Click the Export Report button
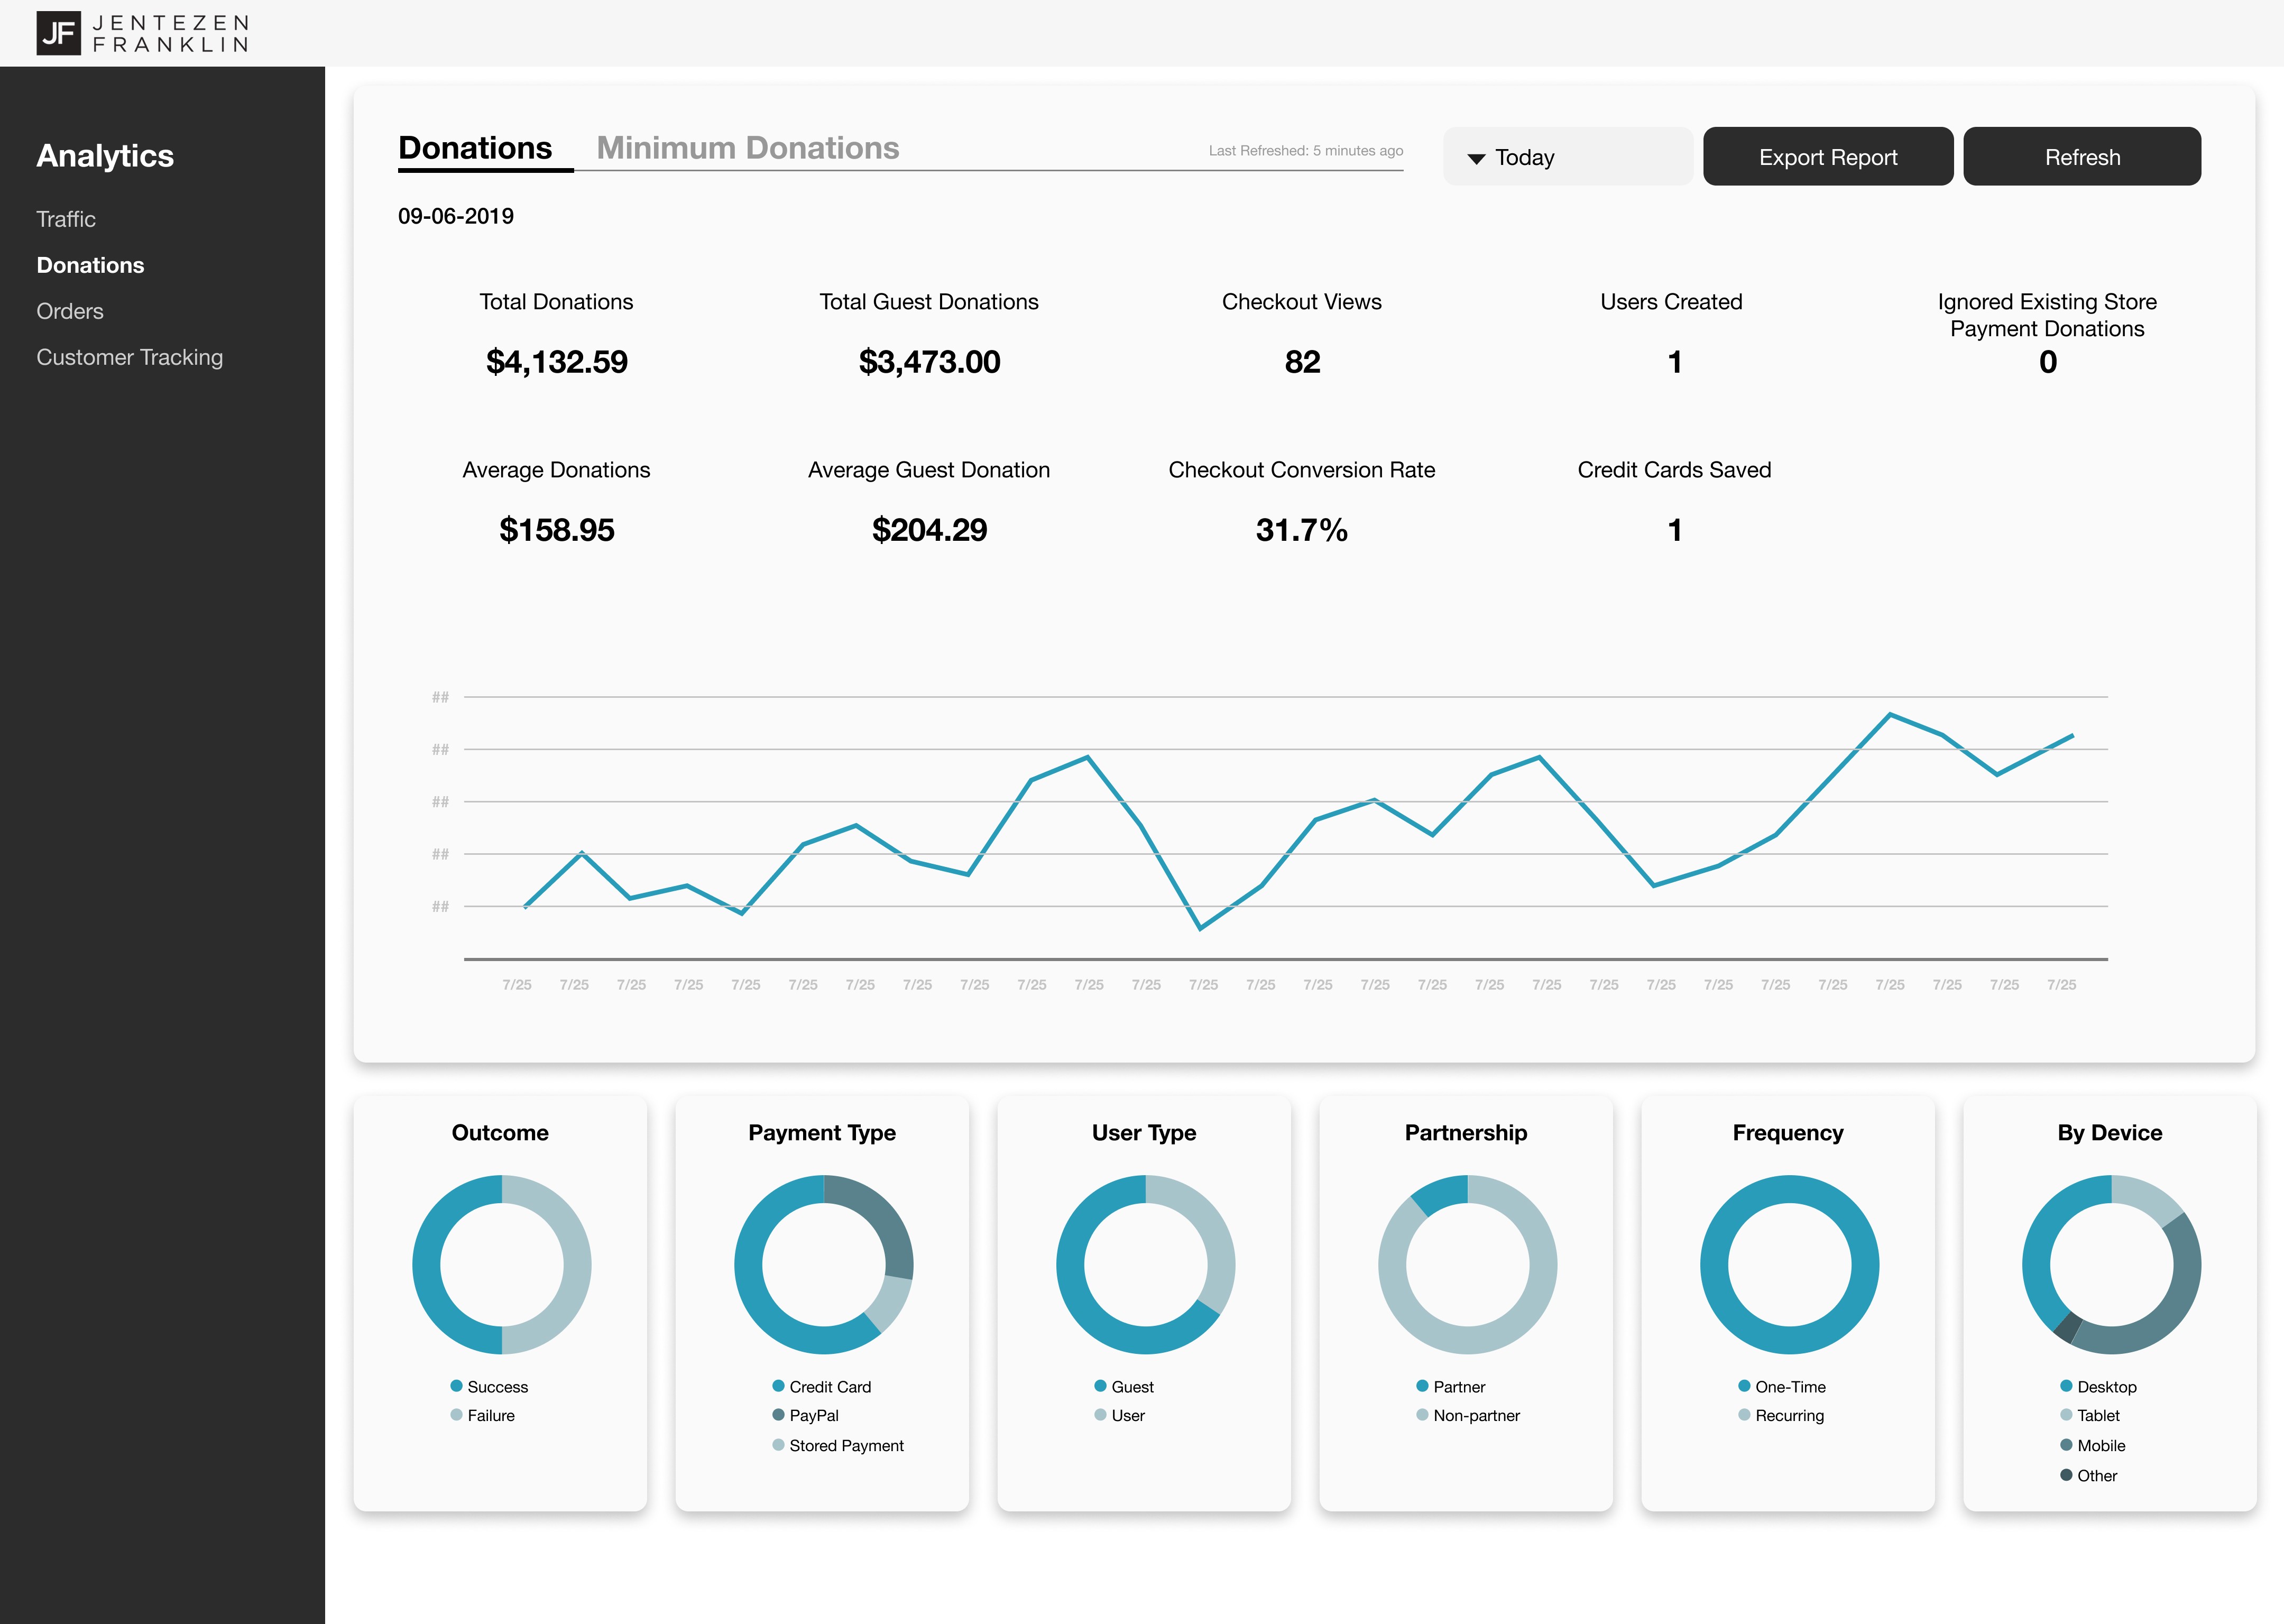This screenshot has width=2284, height=1624. click(x=1827, y=157)
